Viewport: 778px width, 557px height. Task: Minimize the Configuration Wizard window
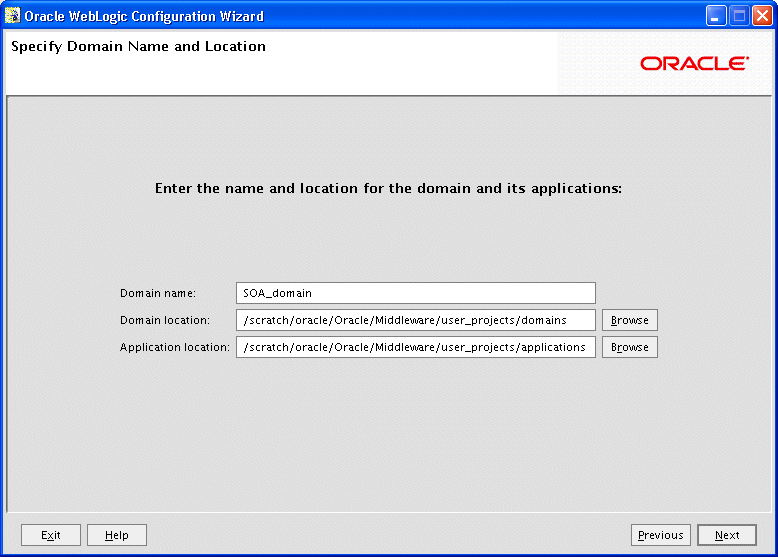coord(715,16)
